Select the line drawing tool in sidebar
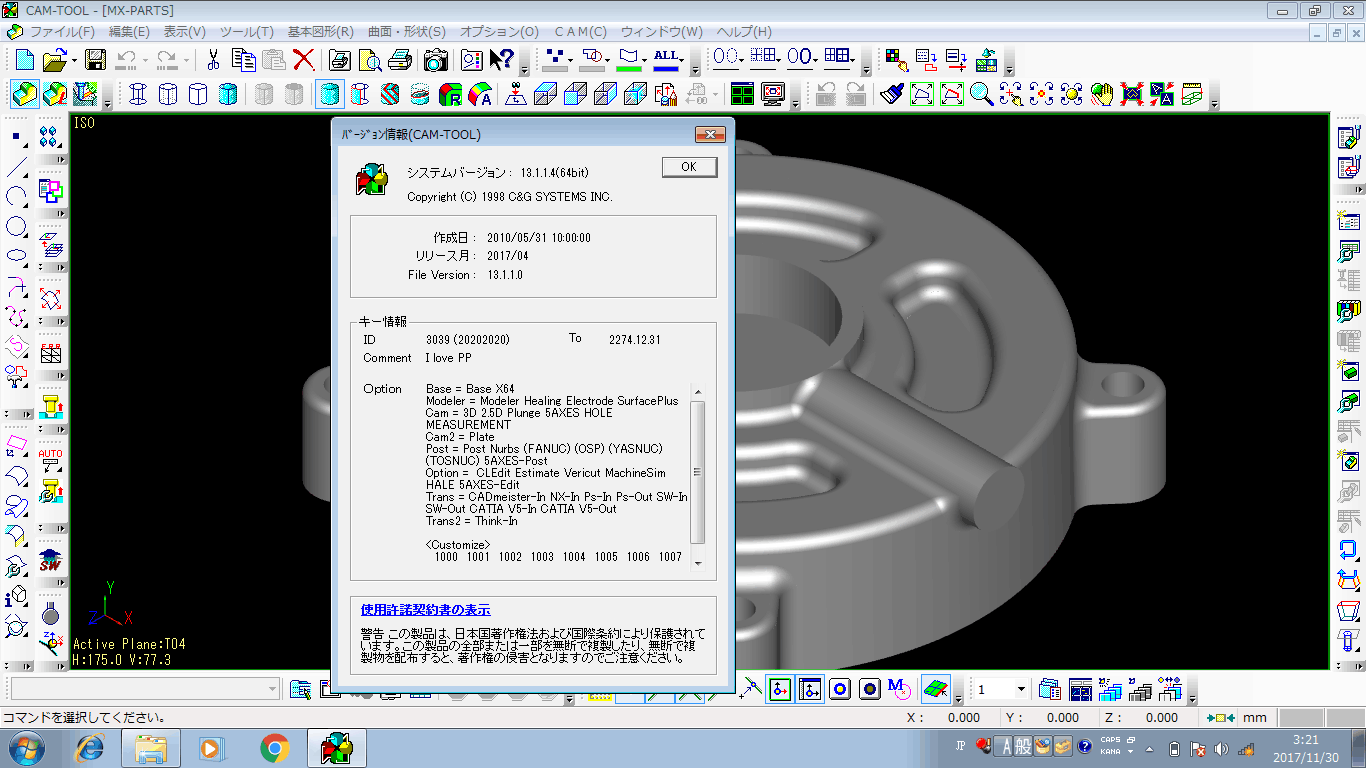Viewport: 1366px width, 768px height. click(17, 166)
